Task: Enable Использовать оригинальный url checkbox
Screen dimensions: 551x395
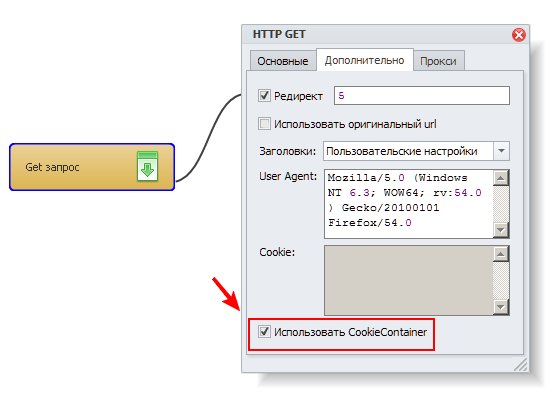Action: [264, 124]
